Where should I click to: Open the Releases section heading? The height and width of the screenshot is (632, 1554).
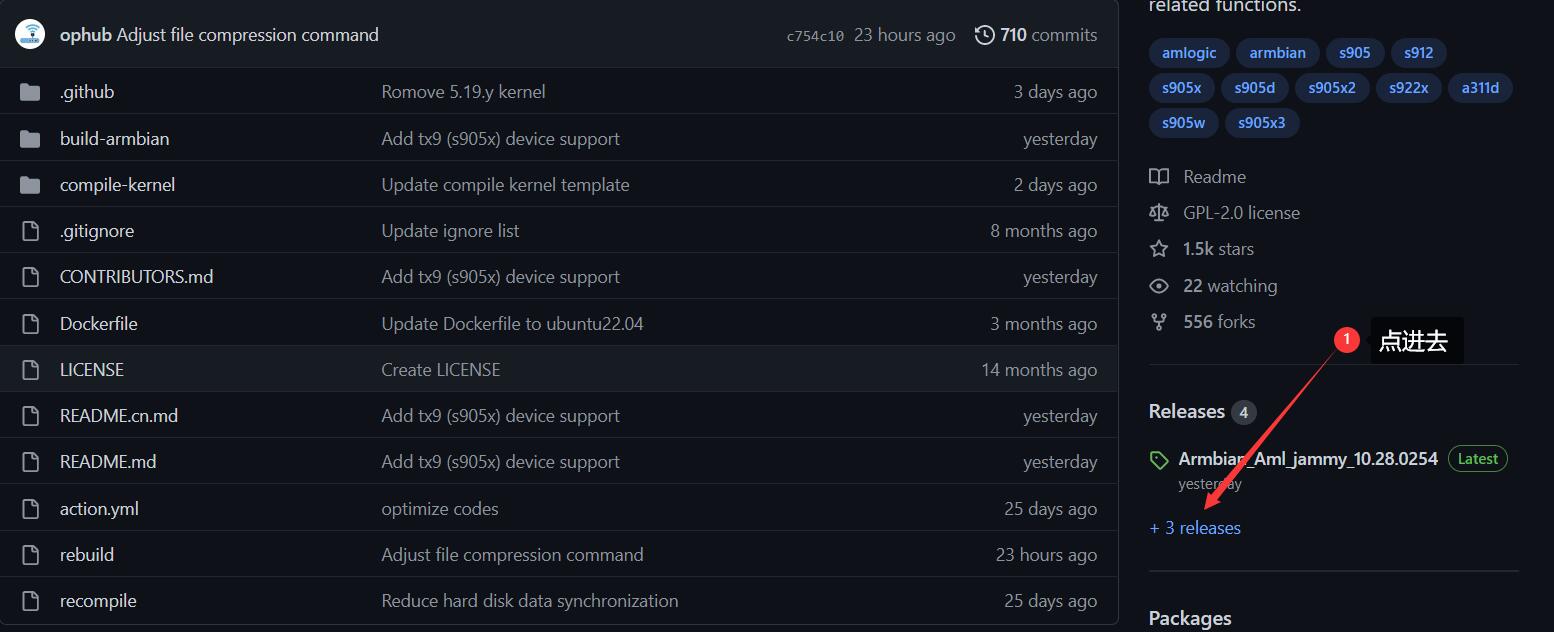[1186, 411]
